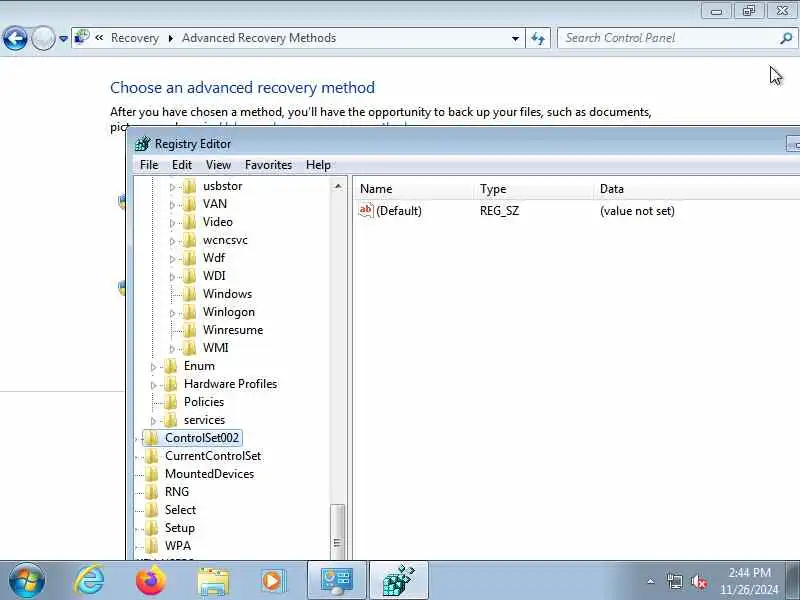Expand the Enum registry key
Screen dimensions: 800x600
coord(154,367)
